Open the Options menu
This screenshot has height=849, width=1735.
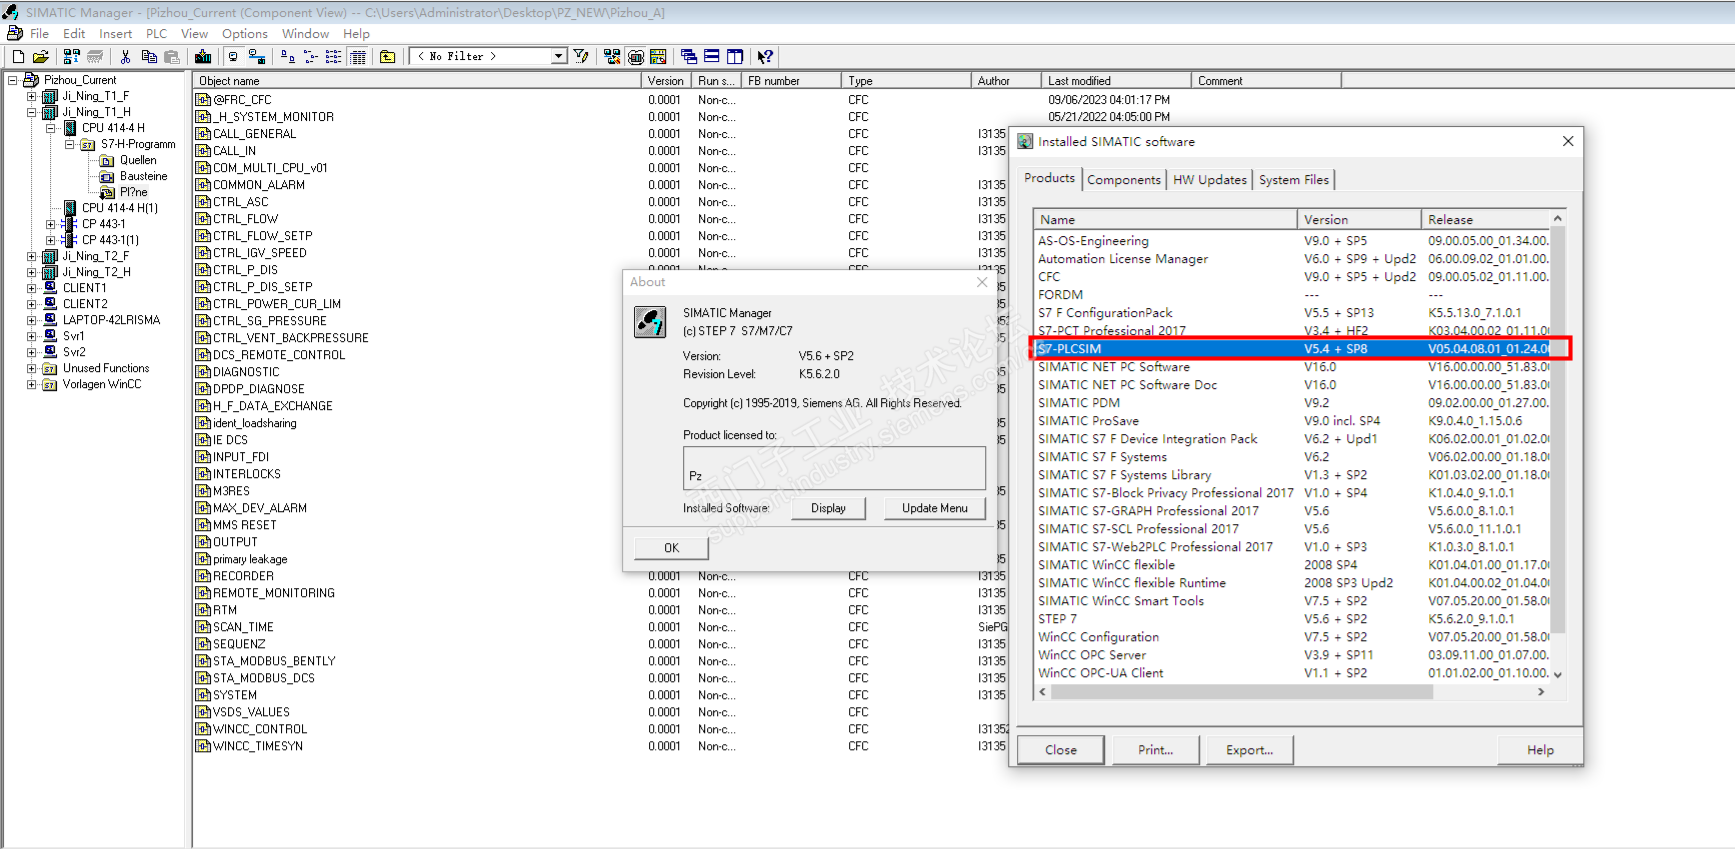[245, 34]
